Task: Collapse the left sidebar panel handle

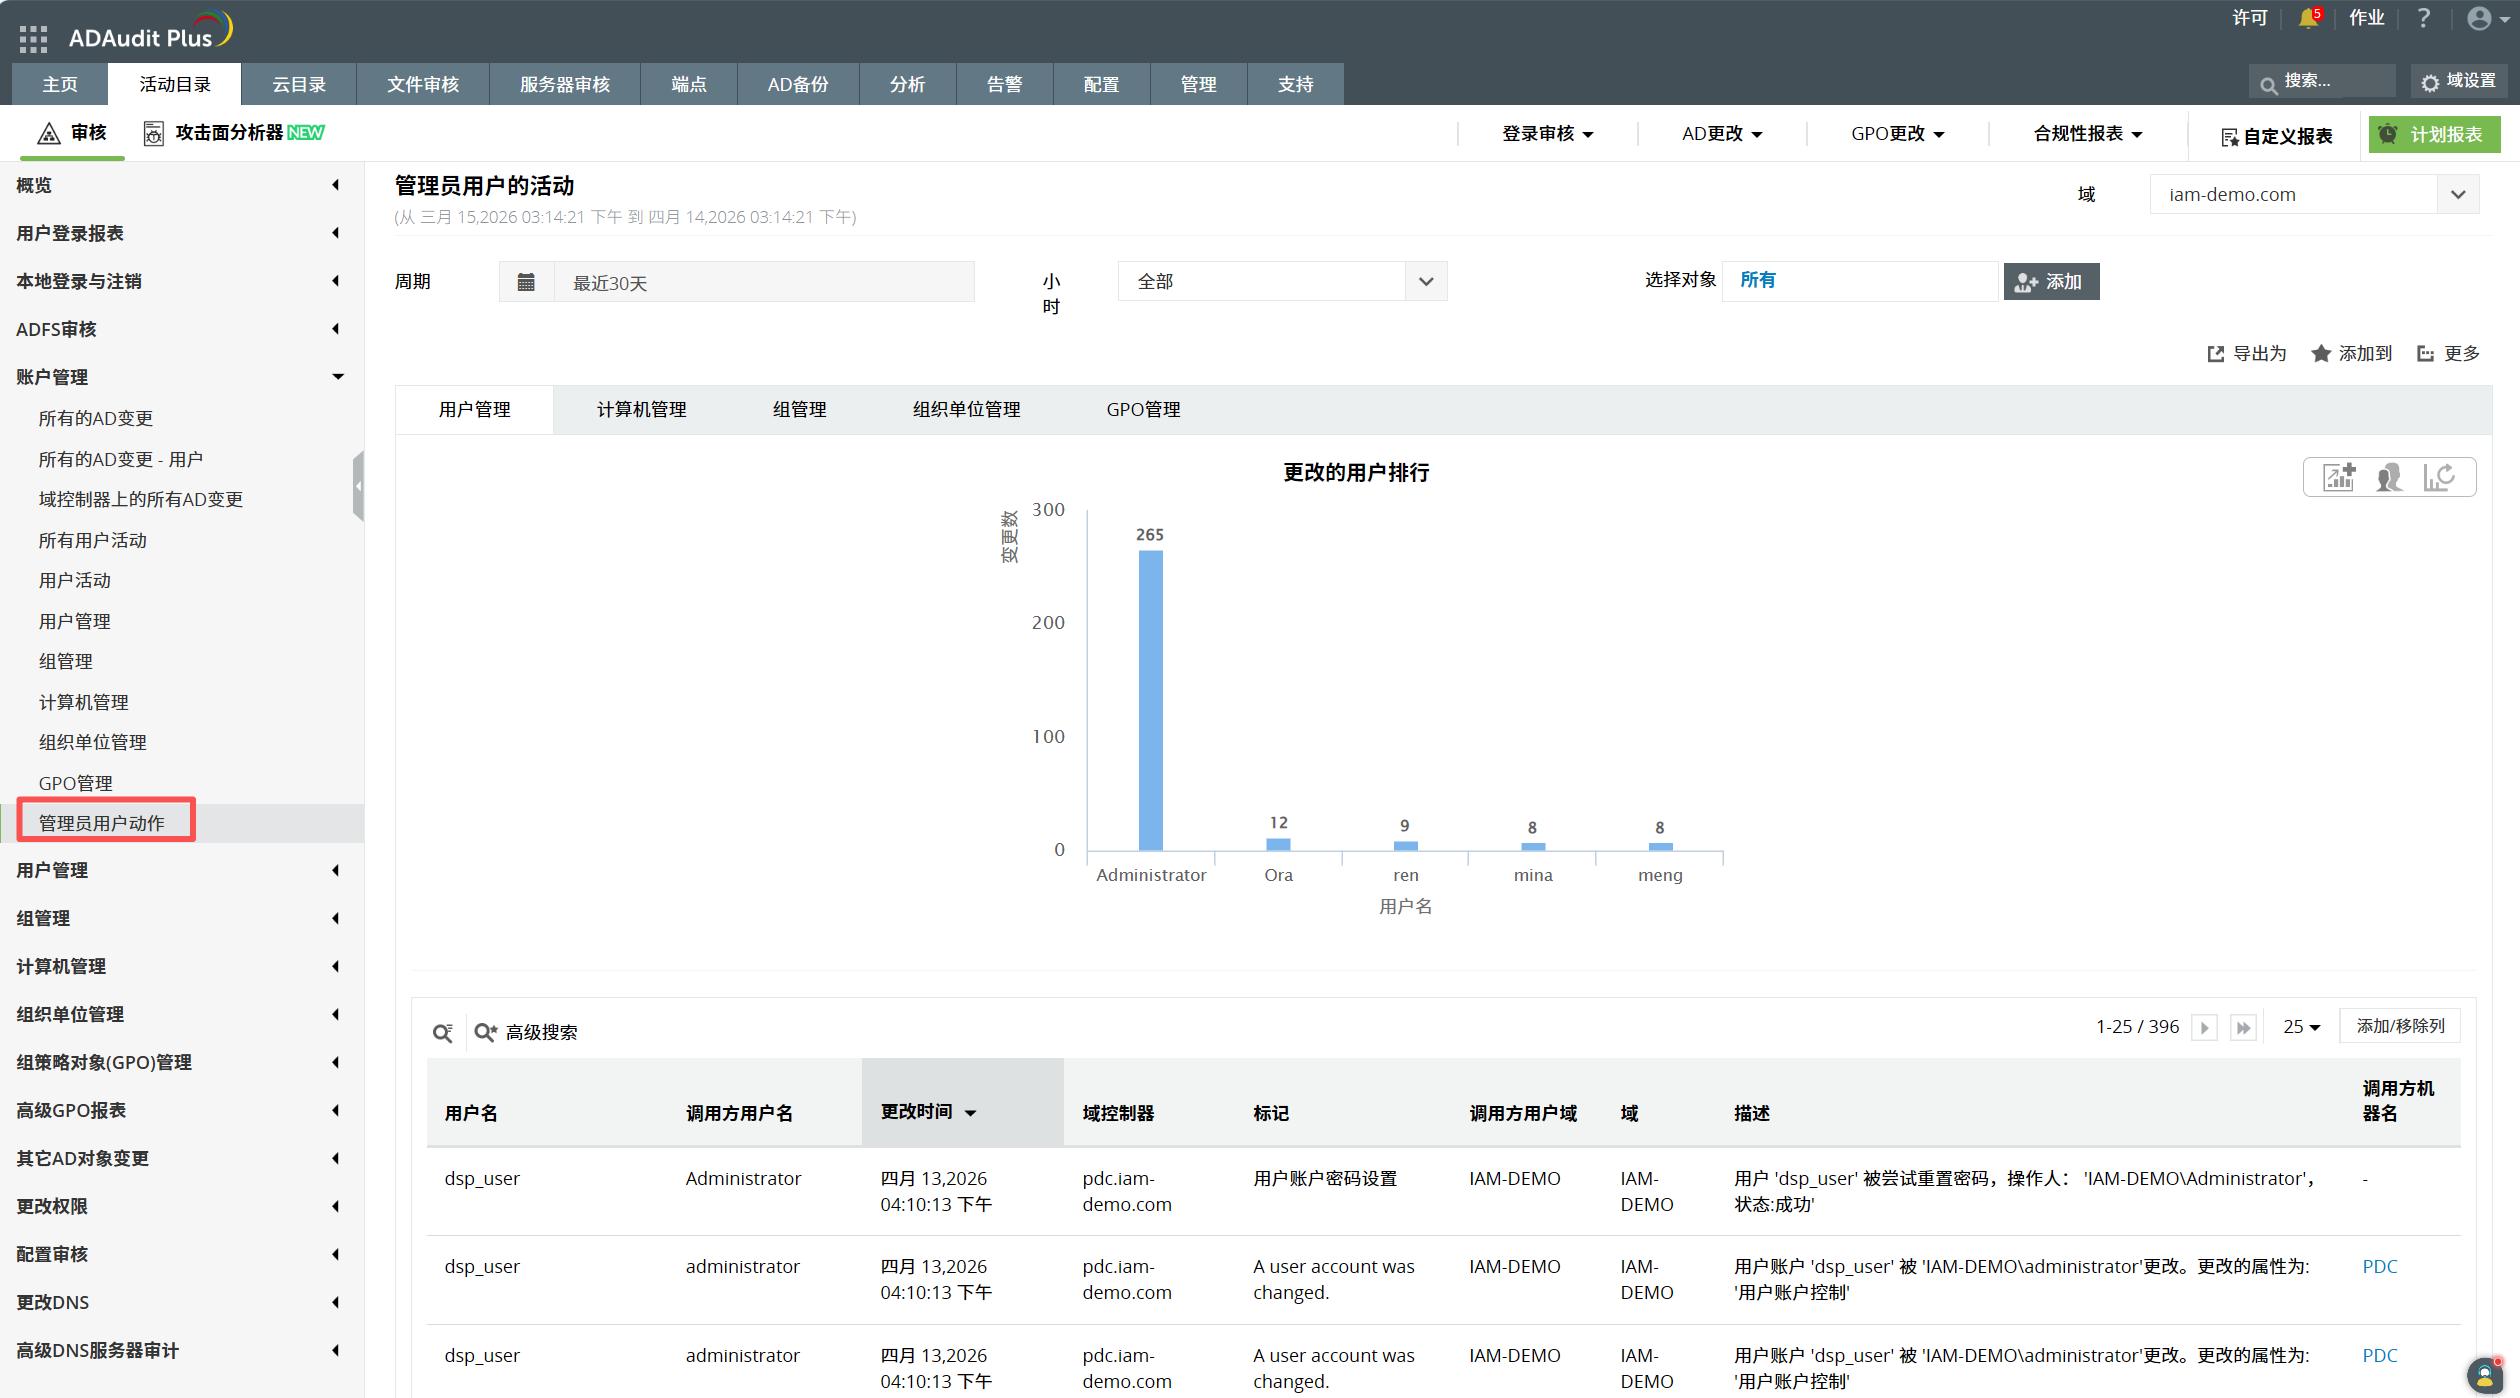Action: (x=358, y=486)
